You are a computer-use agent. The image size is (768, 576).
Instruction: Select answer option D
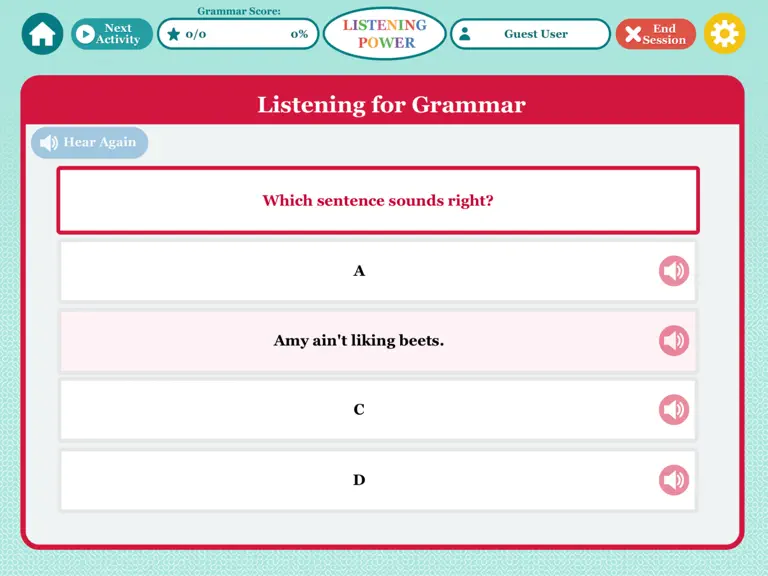point(378,480)
